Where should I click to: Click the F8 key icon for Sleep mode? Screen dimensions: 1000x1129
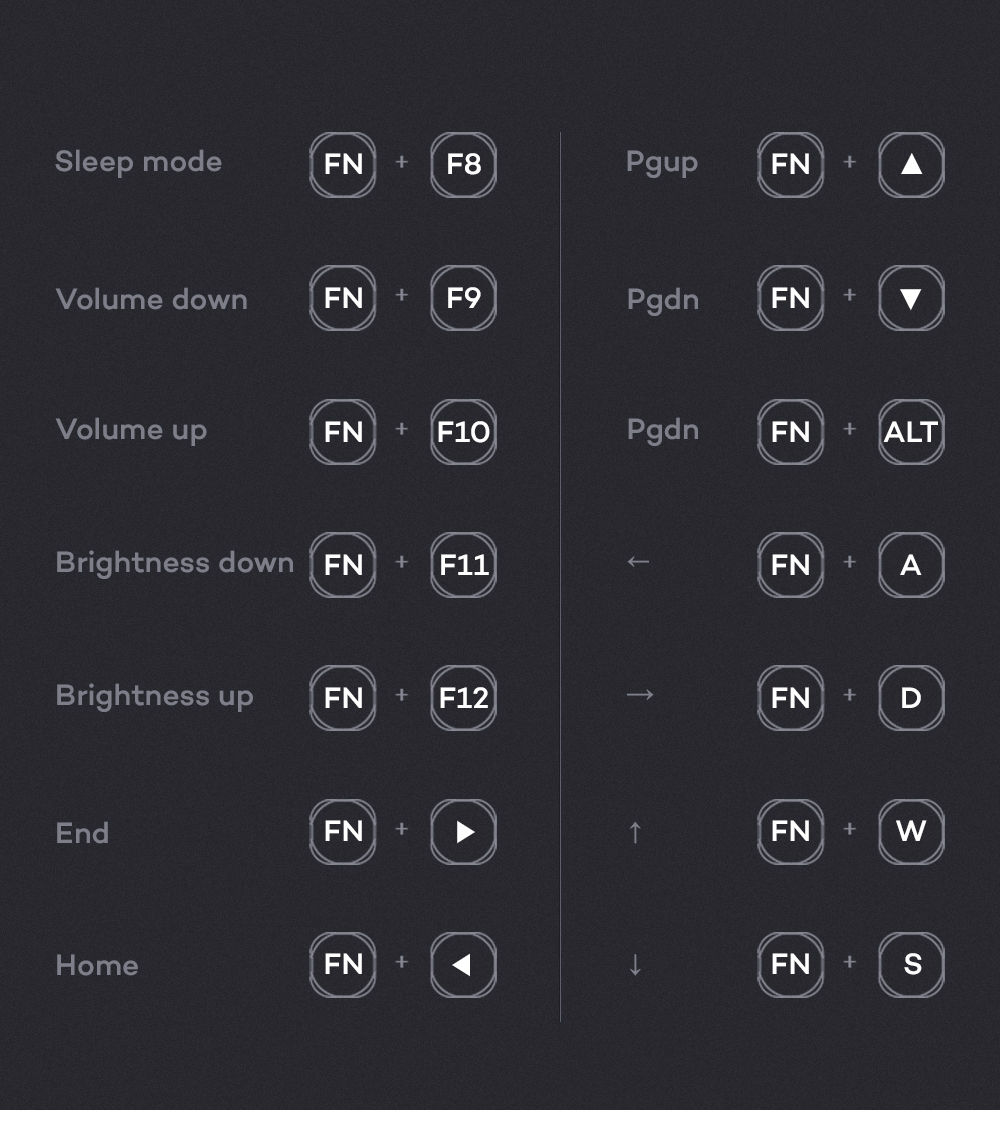click(x=463, y=165)
